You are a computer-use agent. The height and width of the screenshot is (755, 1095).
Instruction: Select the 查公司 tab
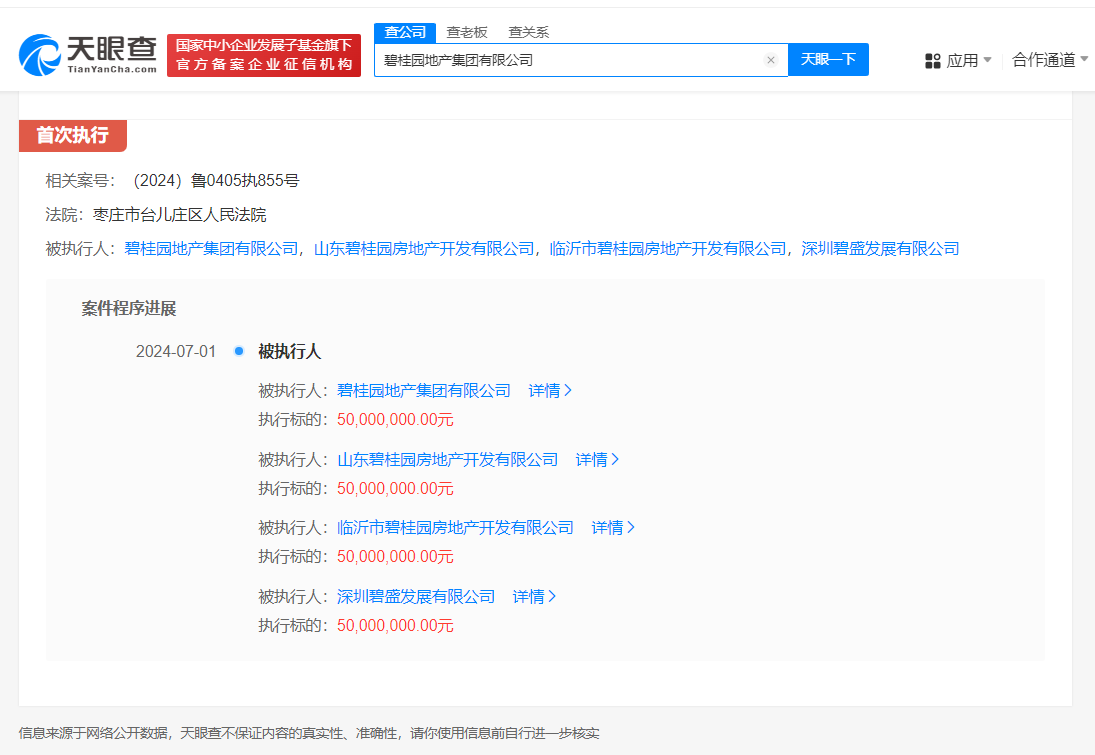[404, 32]
